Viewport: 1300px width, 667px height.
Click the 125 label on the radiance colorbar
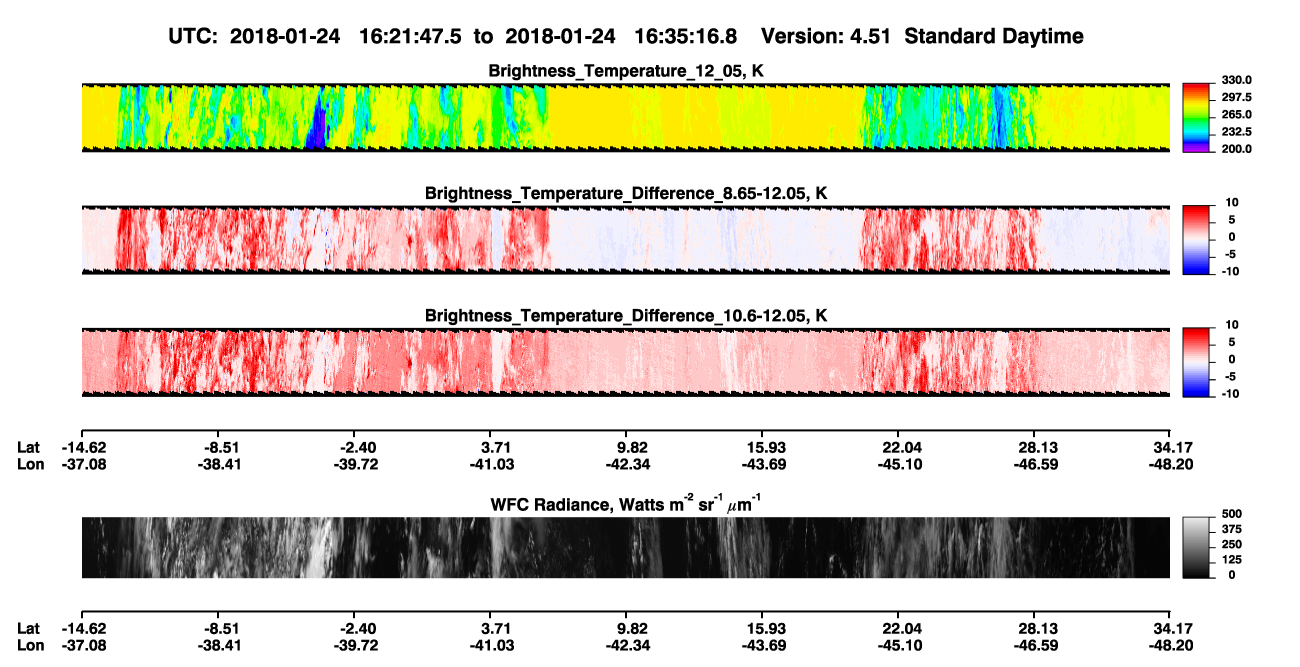(x=1233, y=560)
